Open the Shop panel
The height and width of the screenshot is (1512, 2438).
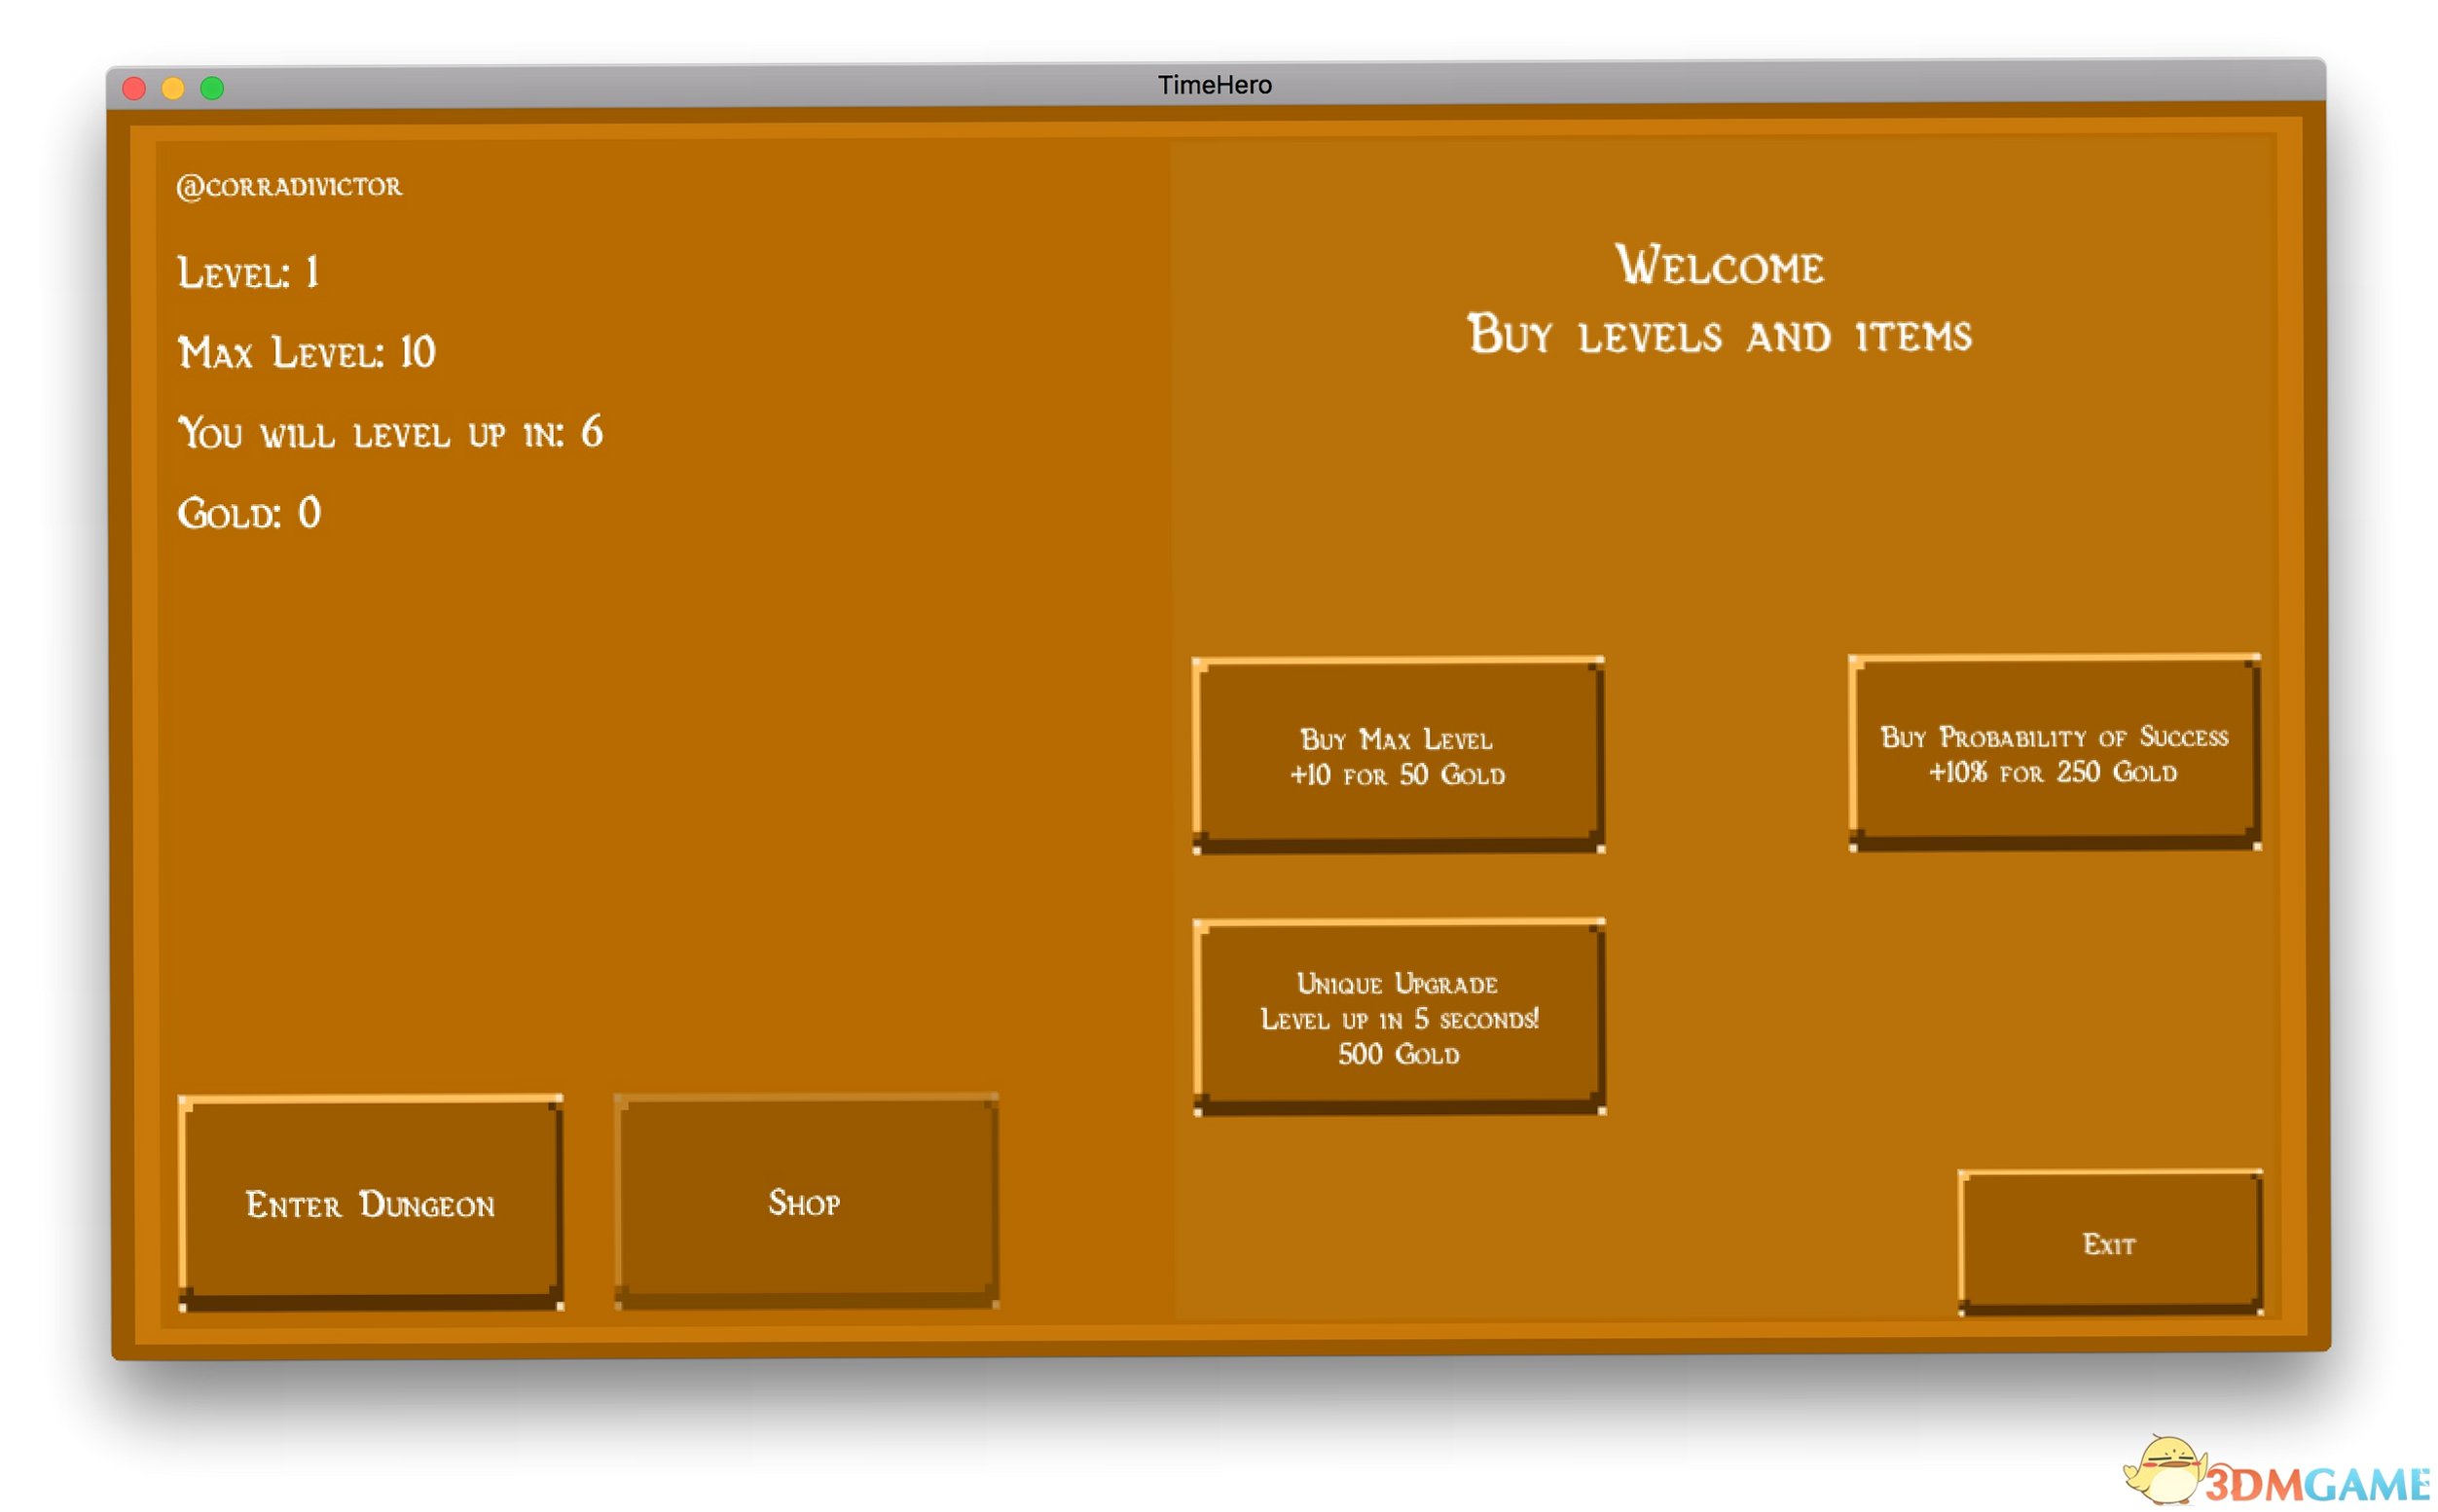806,1200
